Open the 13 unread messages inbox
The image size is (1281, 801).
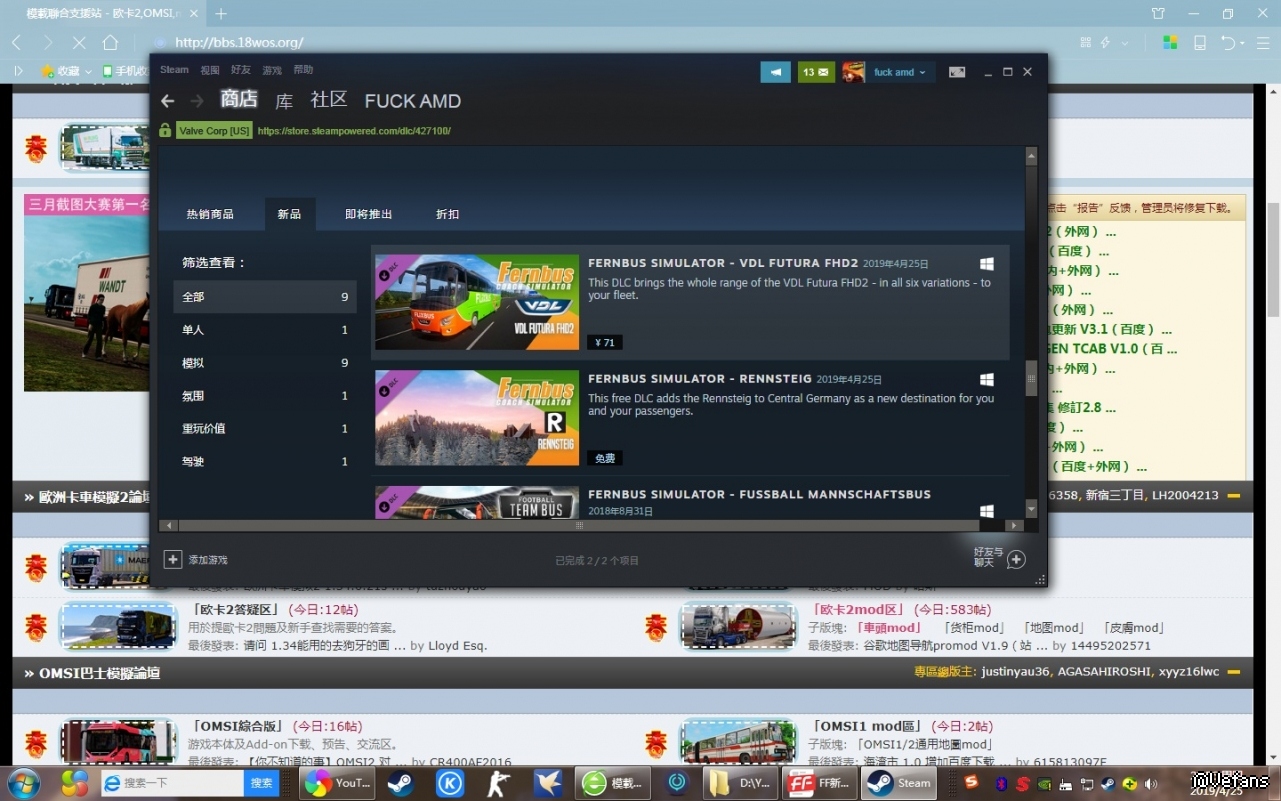[816, 72]
